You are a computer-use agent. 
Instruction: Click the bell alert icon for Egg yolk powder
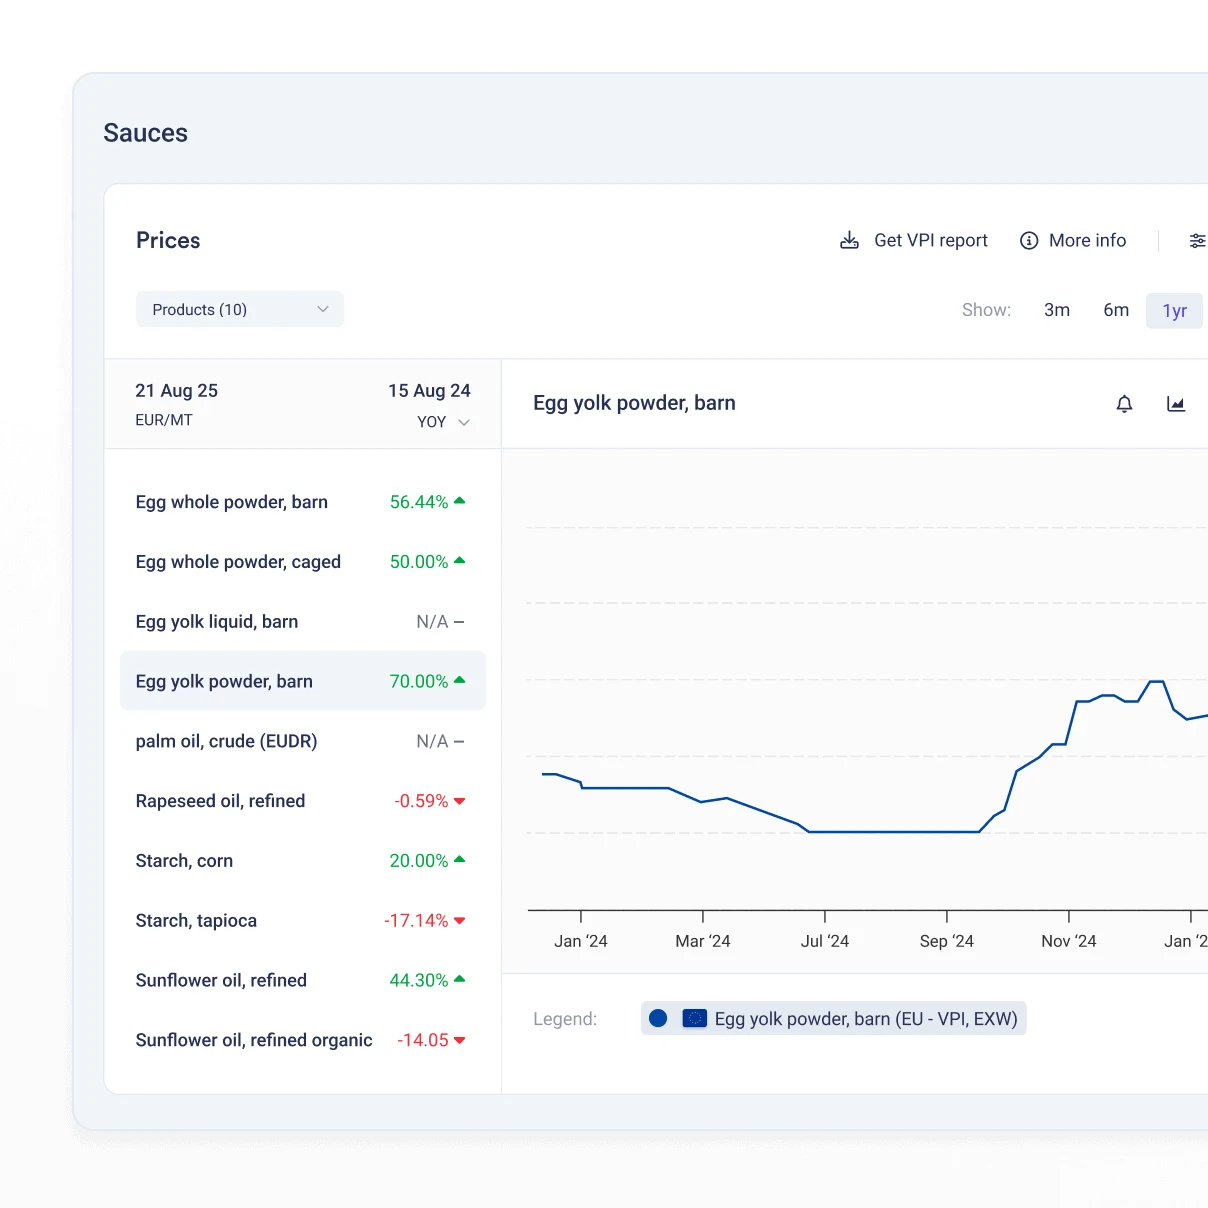point(1124,404)
